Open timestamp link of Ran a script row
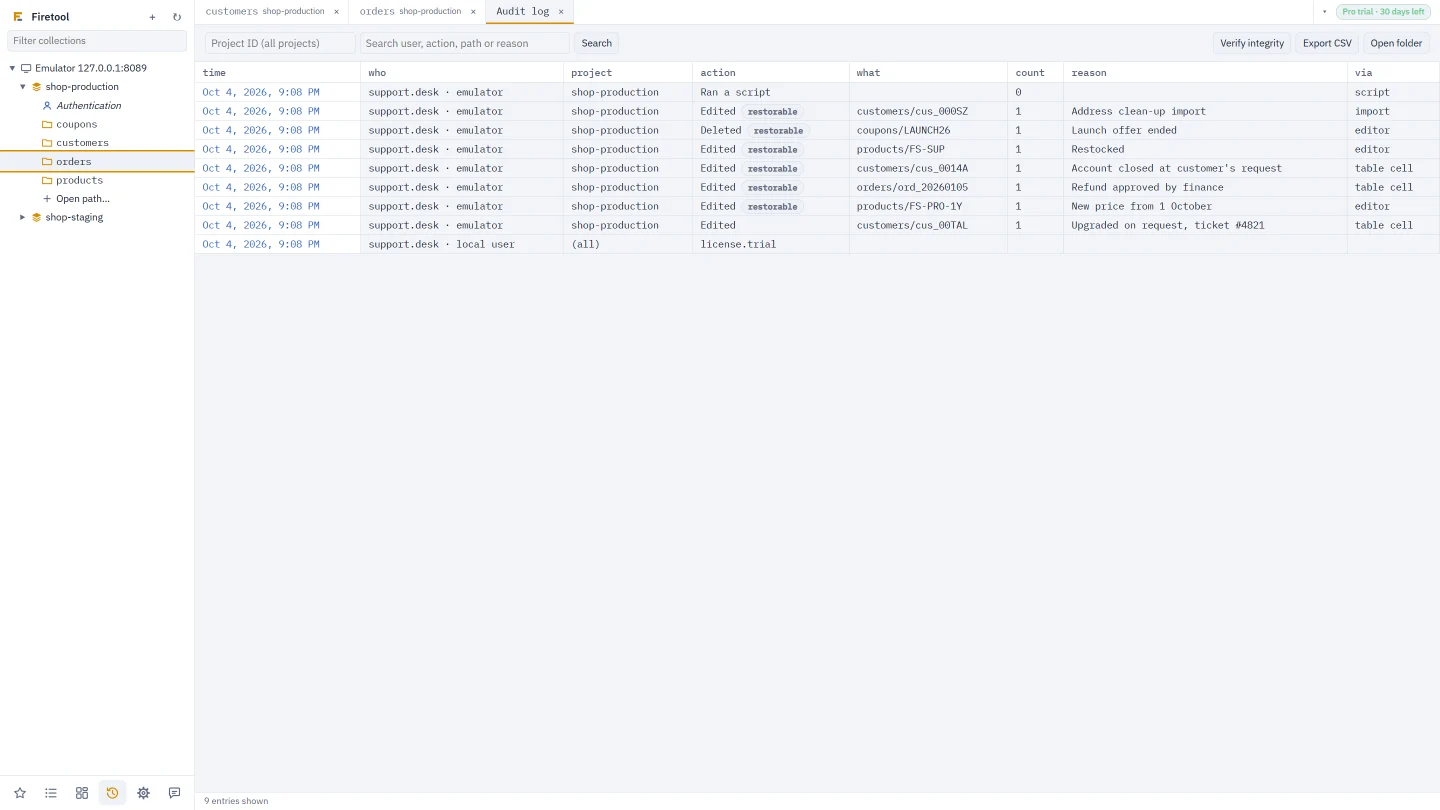Image resolution: width=1440 pixels, height=810 pixels. tap(261, 92)
